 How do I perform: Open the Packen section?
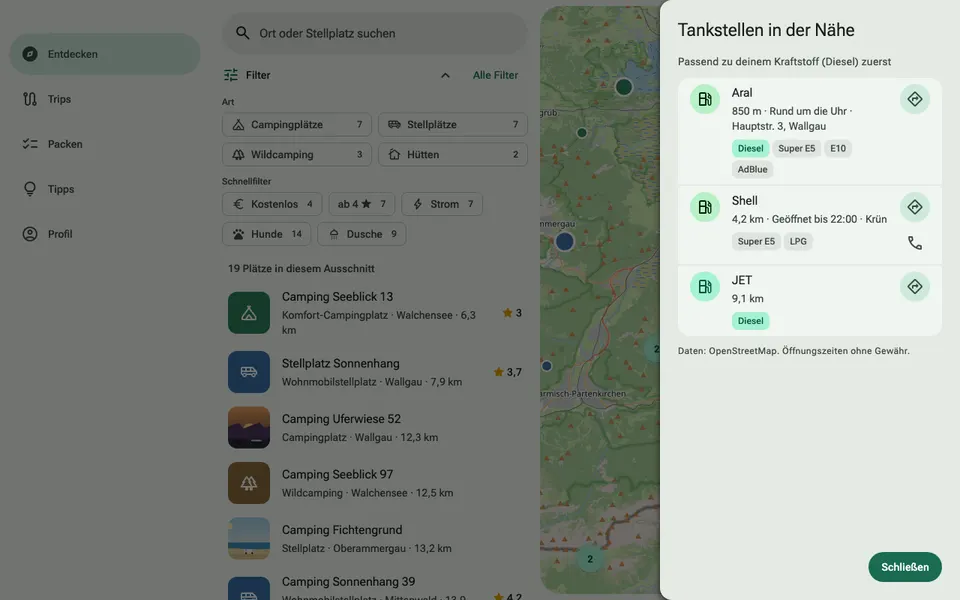pyautogui.click(x=105, y=144)
